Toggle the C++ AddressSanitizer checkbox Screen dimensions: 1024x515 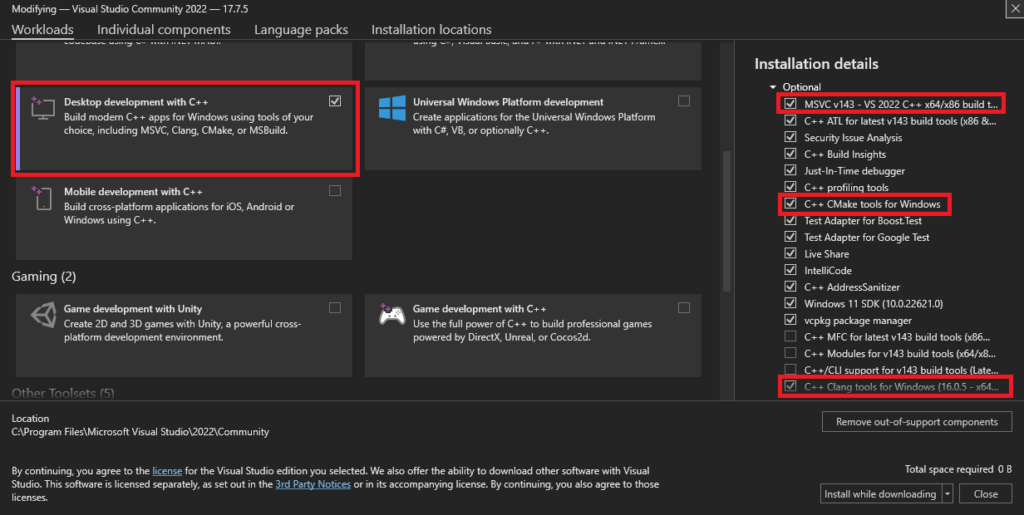(790, 287)
